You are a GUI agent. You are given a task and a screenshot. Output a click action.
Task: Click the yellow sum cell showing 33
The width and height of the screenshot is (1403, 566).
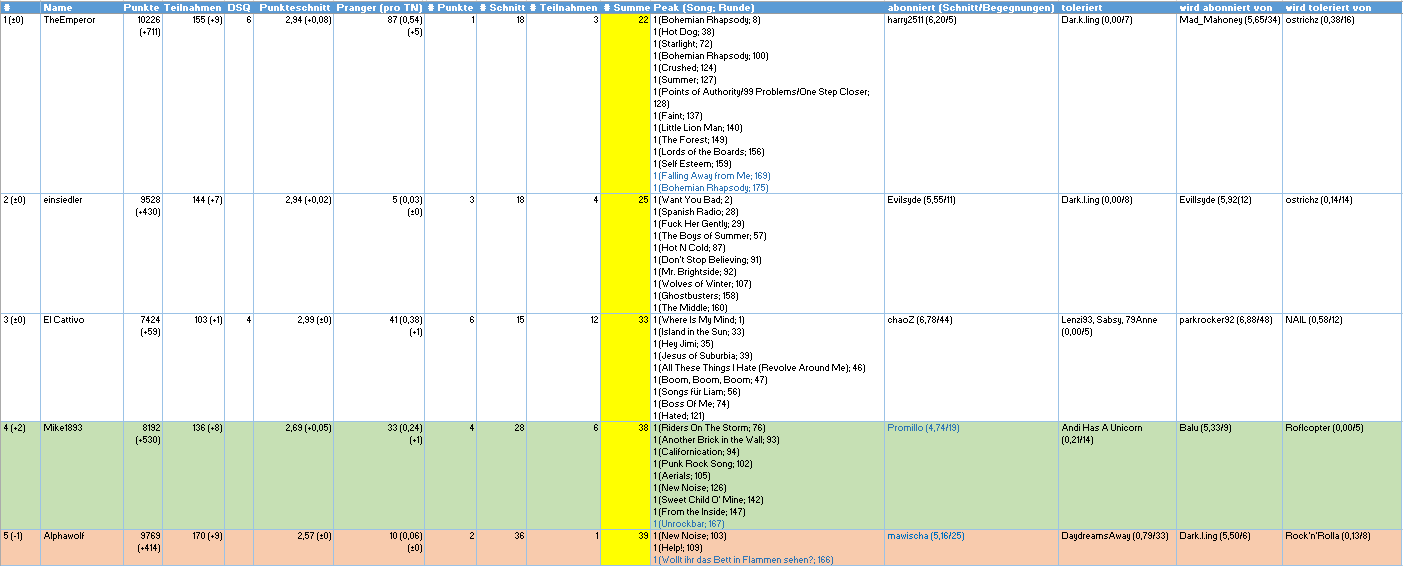(x=626, y=320)
